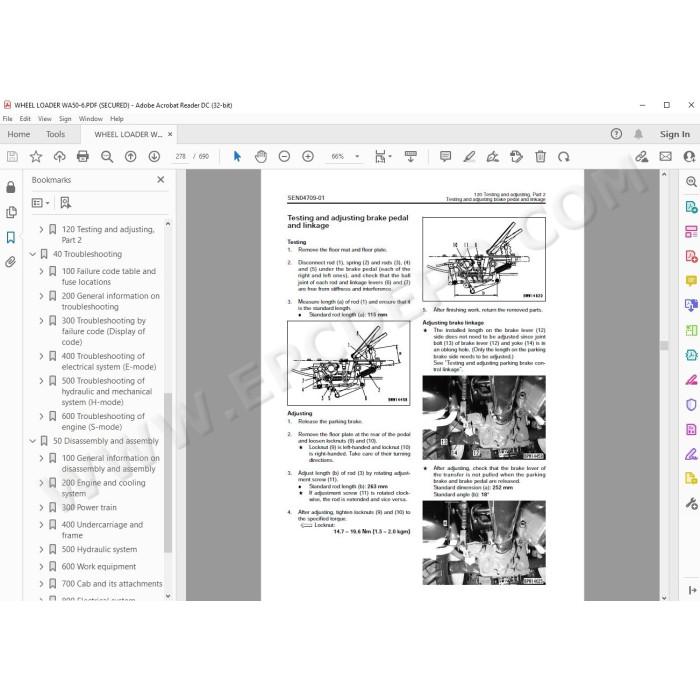Add new bookmark icon
The height and width of the screenshot is (700, 700).
pyautogui.click(x=66, y=203)
